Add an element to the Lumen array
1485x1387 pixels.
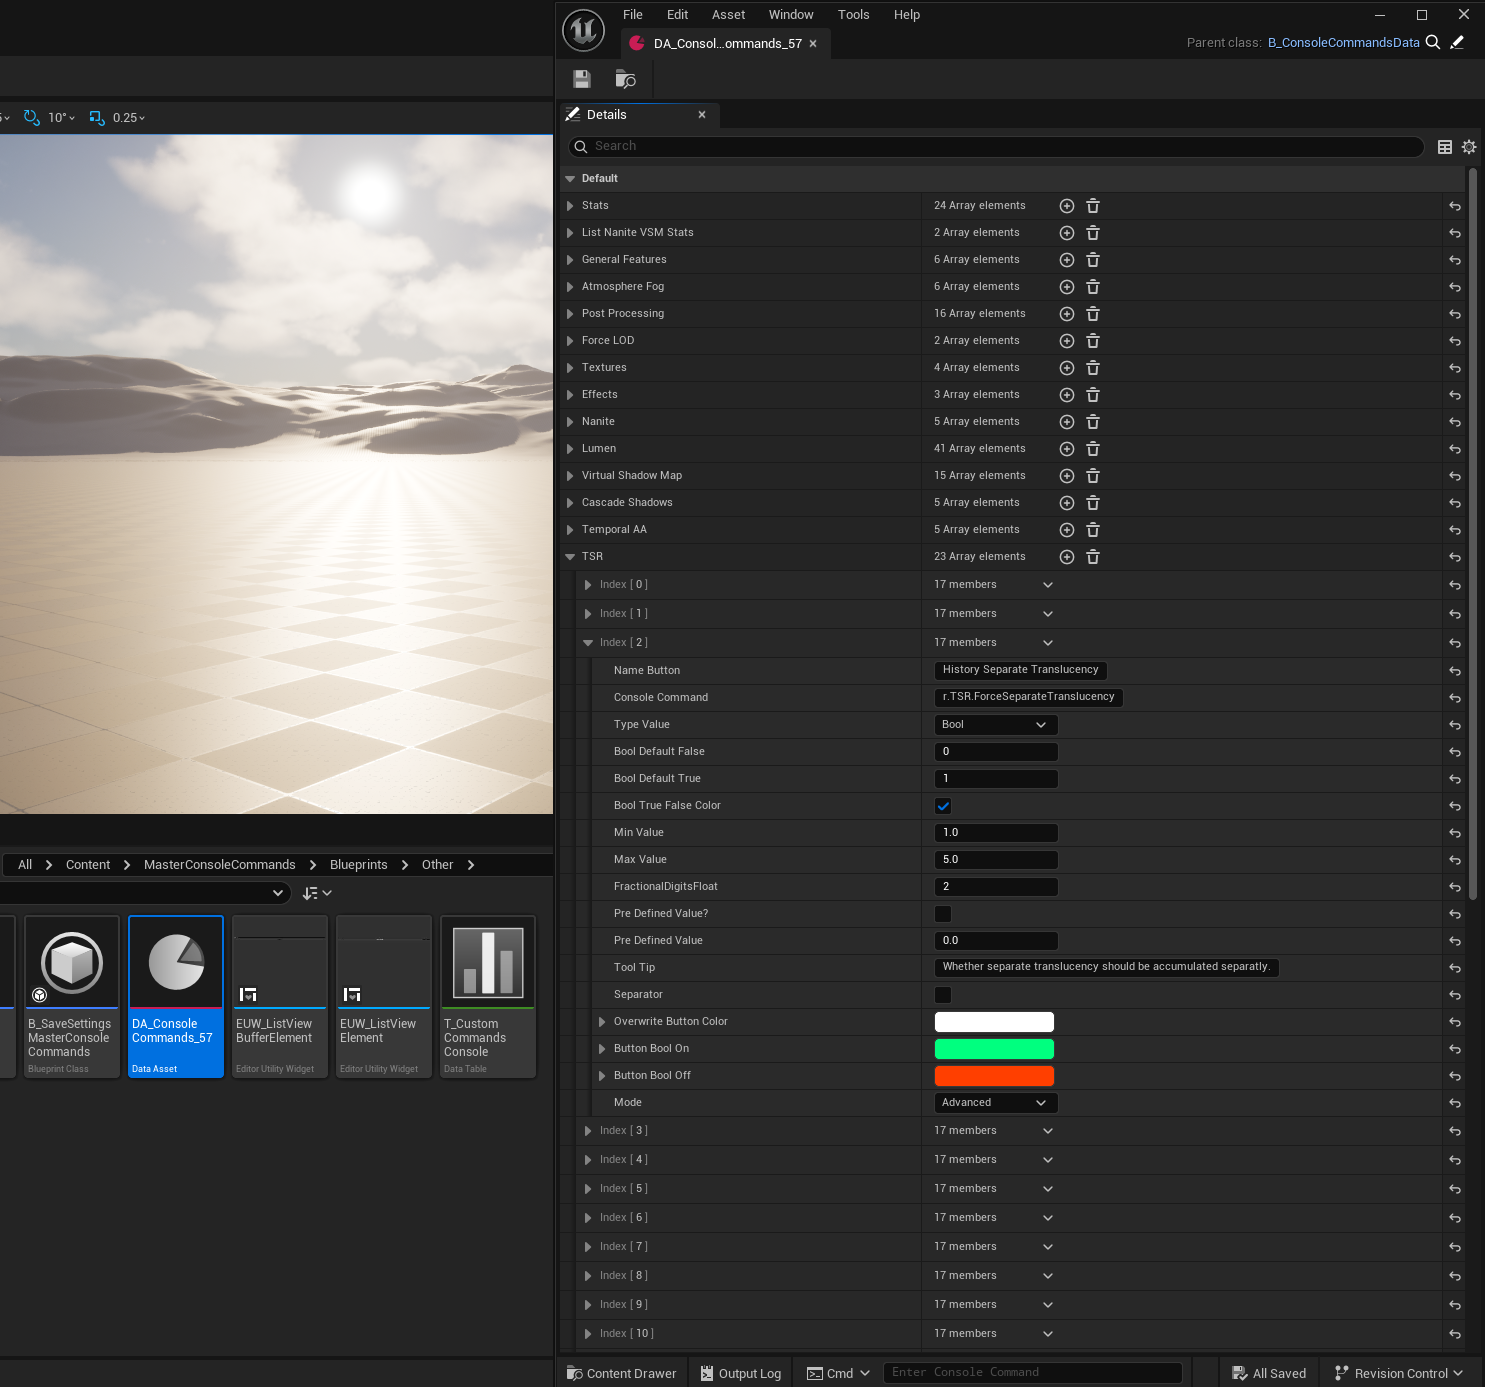1066,449
